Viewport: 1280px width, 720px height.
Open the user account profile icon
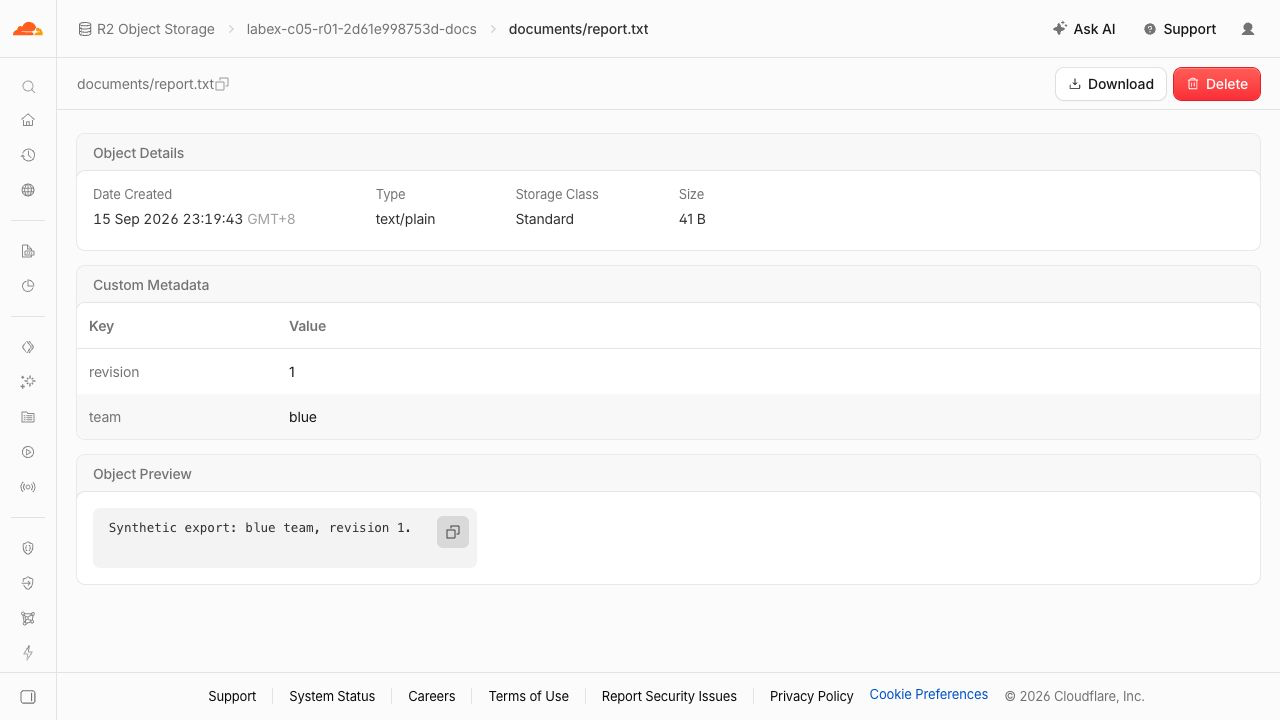(1248, 29)
